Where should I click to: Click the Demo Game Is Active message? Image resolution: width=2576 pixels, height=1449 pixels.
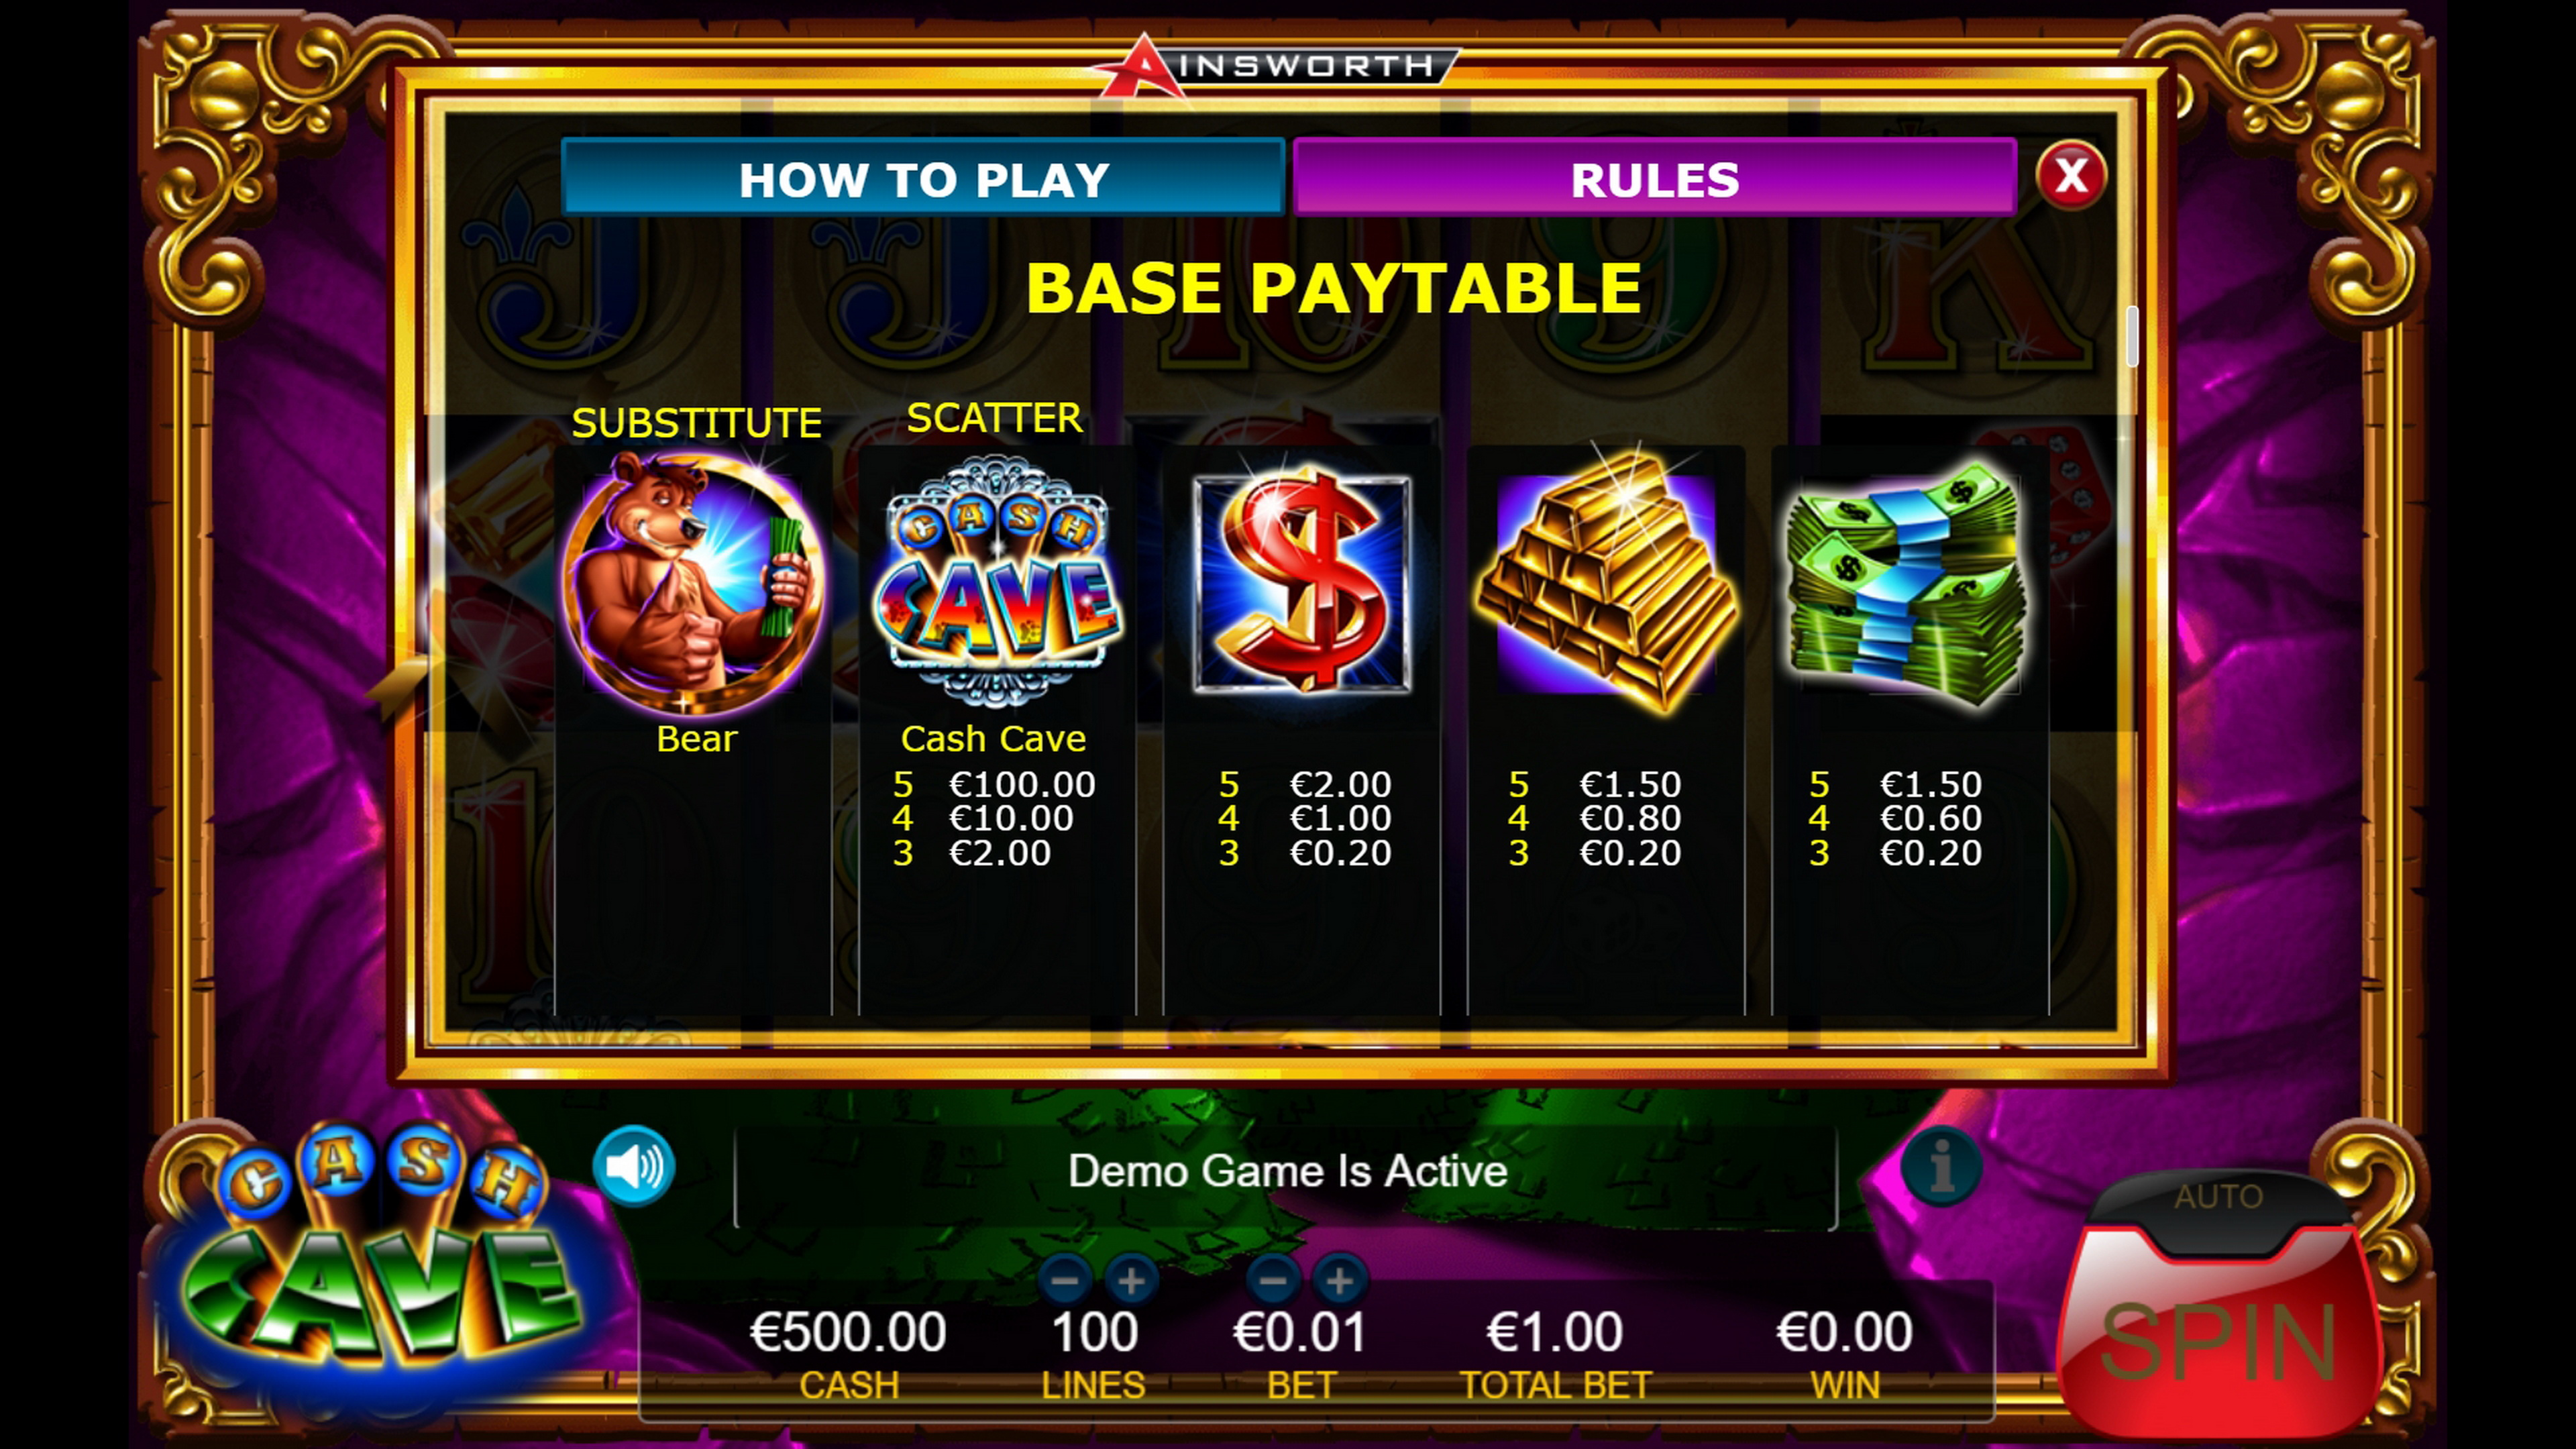[x=1287, y=1171]
